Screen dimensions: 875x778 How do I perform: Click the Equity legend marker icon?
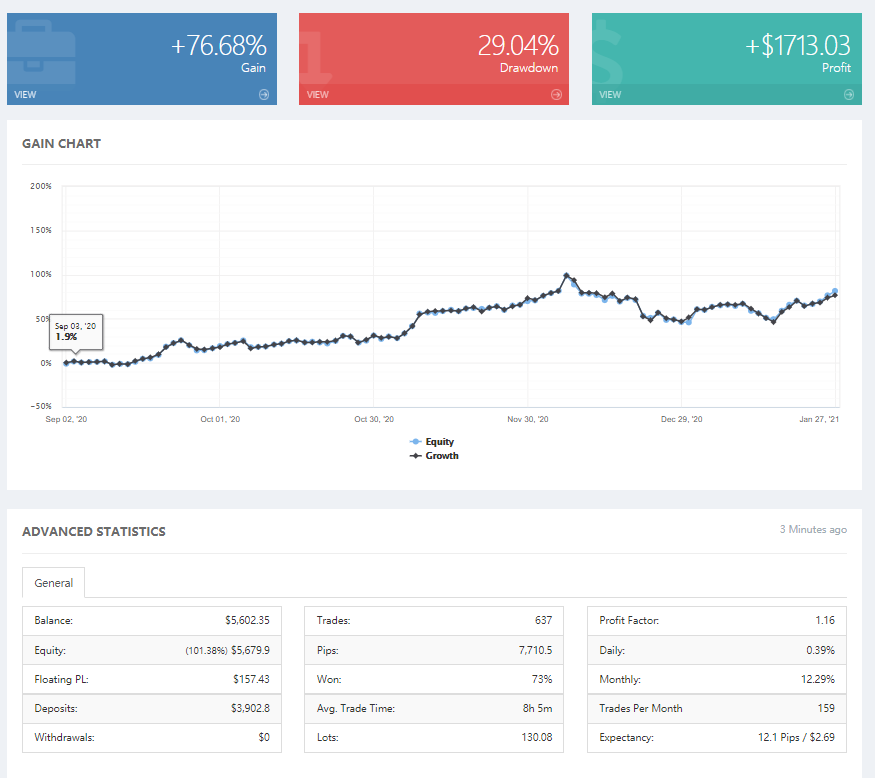[415, 441]
